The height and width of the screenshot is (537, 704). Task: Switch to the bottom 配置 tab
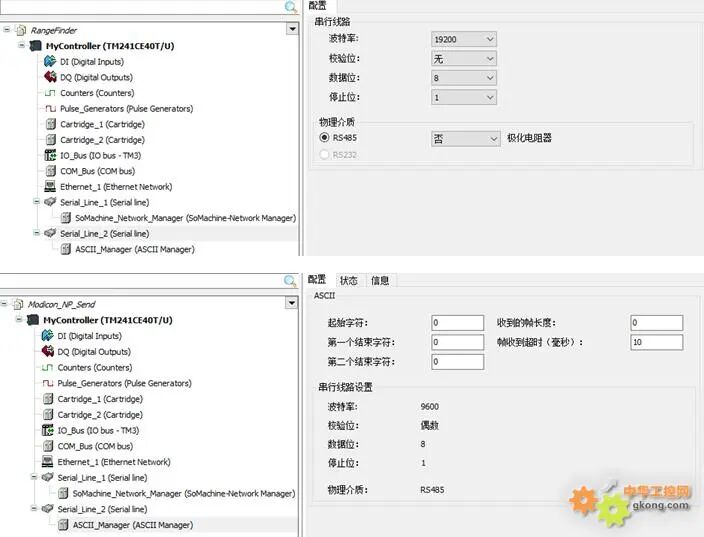click(x=317, y=280)
